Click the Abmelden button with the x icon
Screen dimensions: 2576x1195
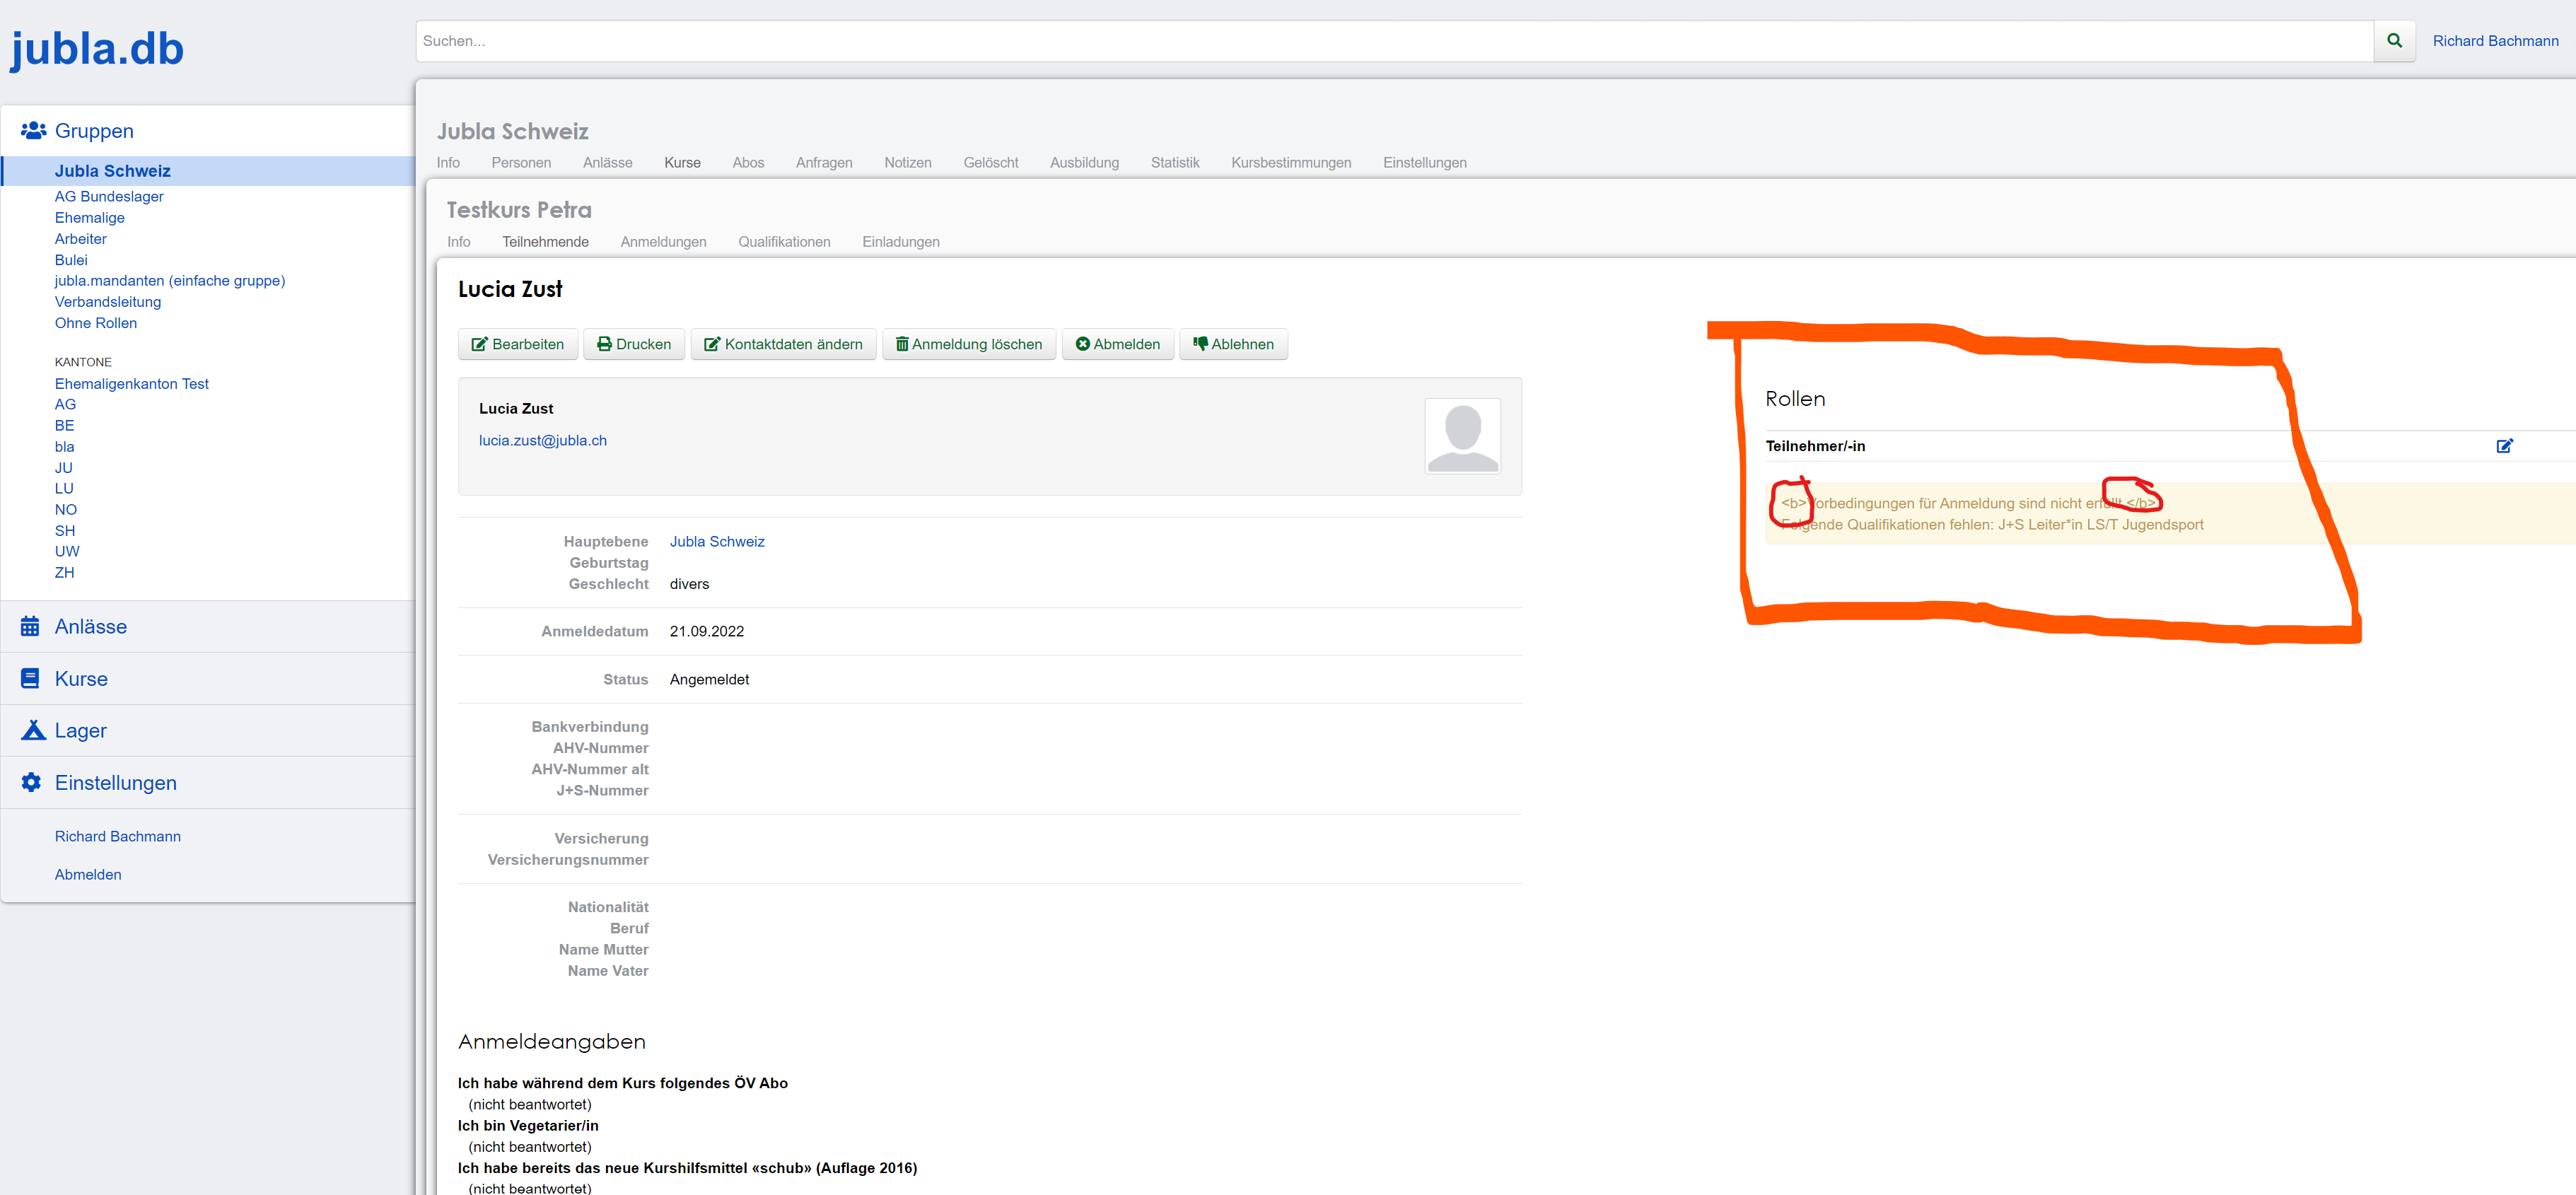(x=1117, y=344)
